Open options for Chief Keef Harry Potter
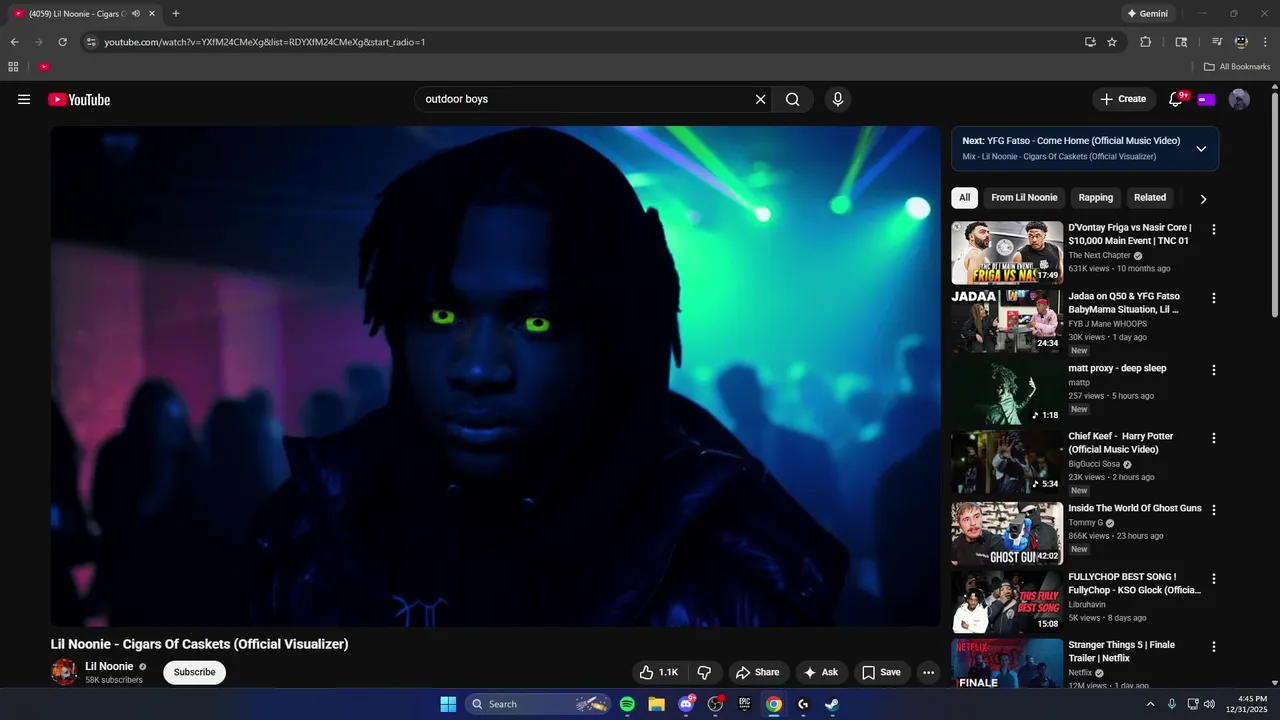This screenshot has width=1280, height=720. (1214, 438)
